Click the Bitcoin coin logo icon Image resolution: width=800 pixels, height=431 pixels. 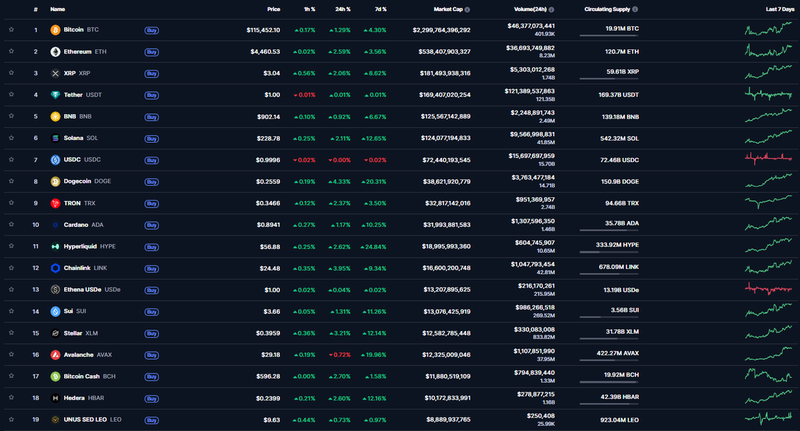[55, 30]
